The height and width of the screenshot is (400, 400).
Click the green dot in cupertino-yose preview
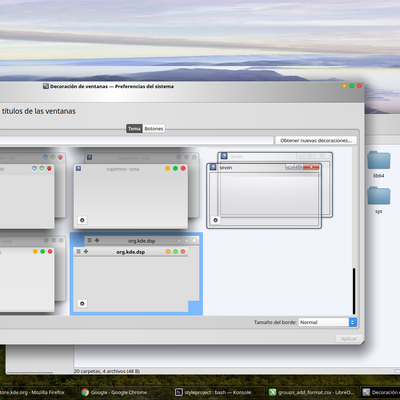pyautogui.click(x=175, y=168)
